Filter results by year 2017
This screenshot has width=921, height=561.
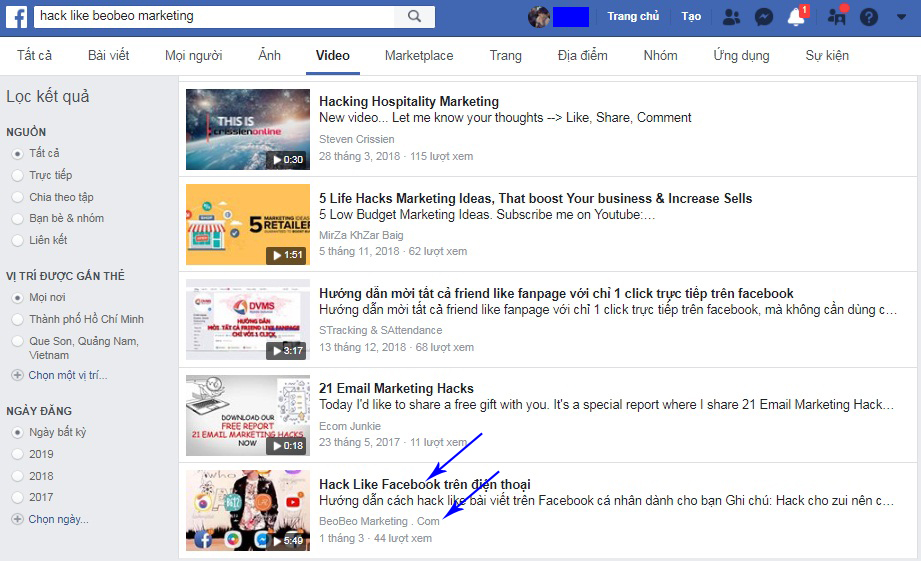pos(18,498)
